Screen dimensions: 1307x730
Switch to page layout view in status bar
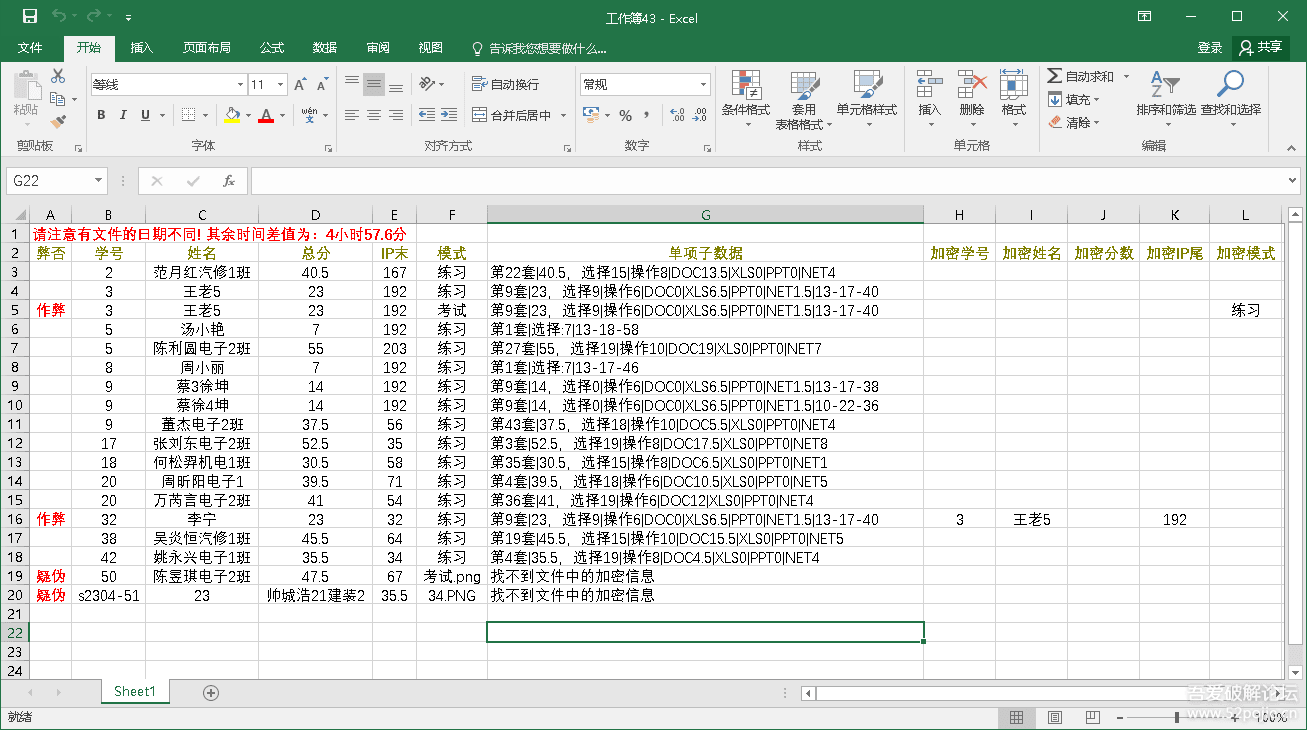click(x=1053, y=717)
